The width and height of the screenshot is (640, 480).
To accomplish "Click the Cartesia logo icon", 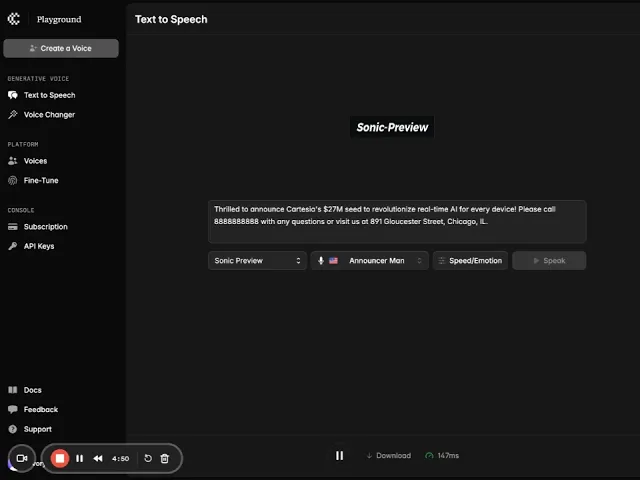I will click(13, 19).
